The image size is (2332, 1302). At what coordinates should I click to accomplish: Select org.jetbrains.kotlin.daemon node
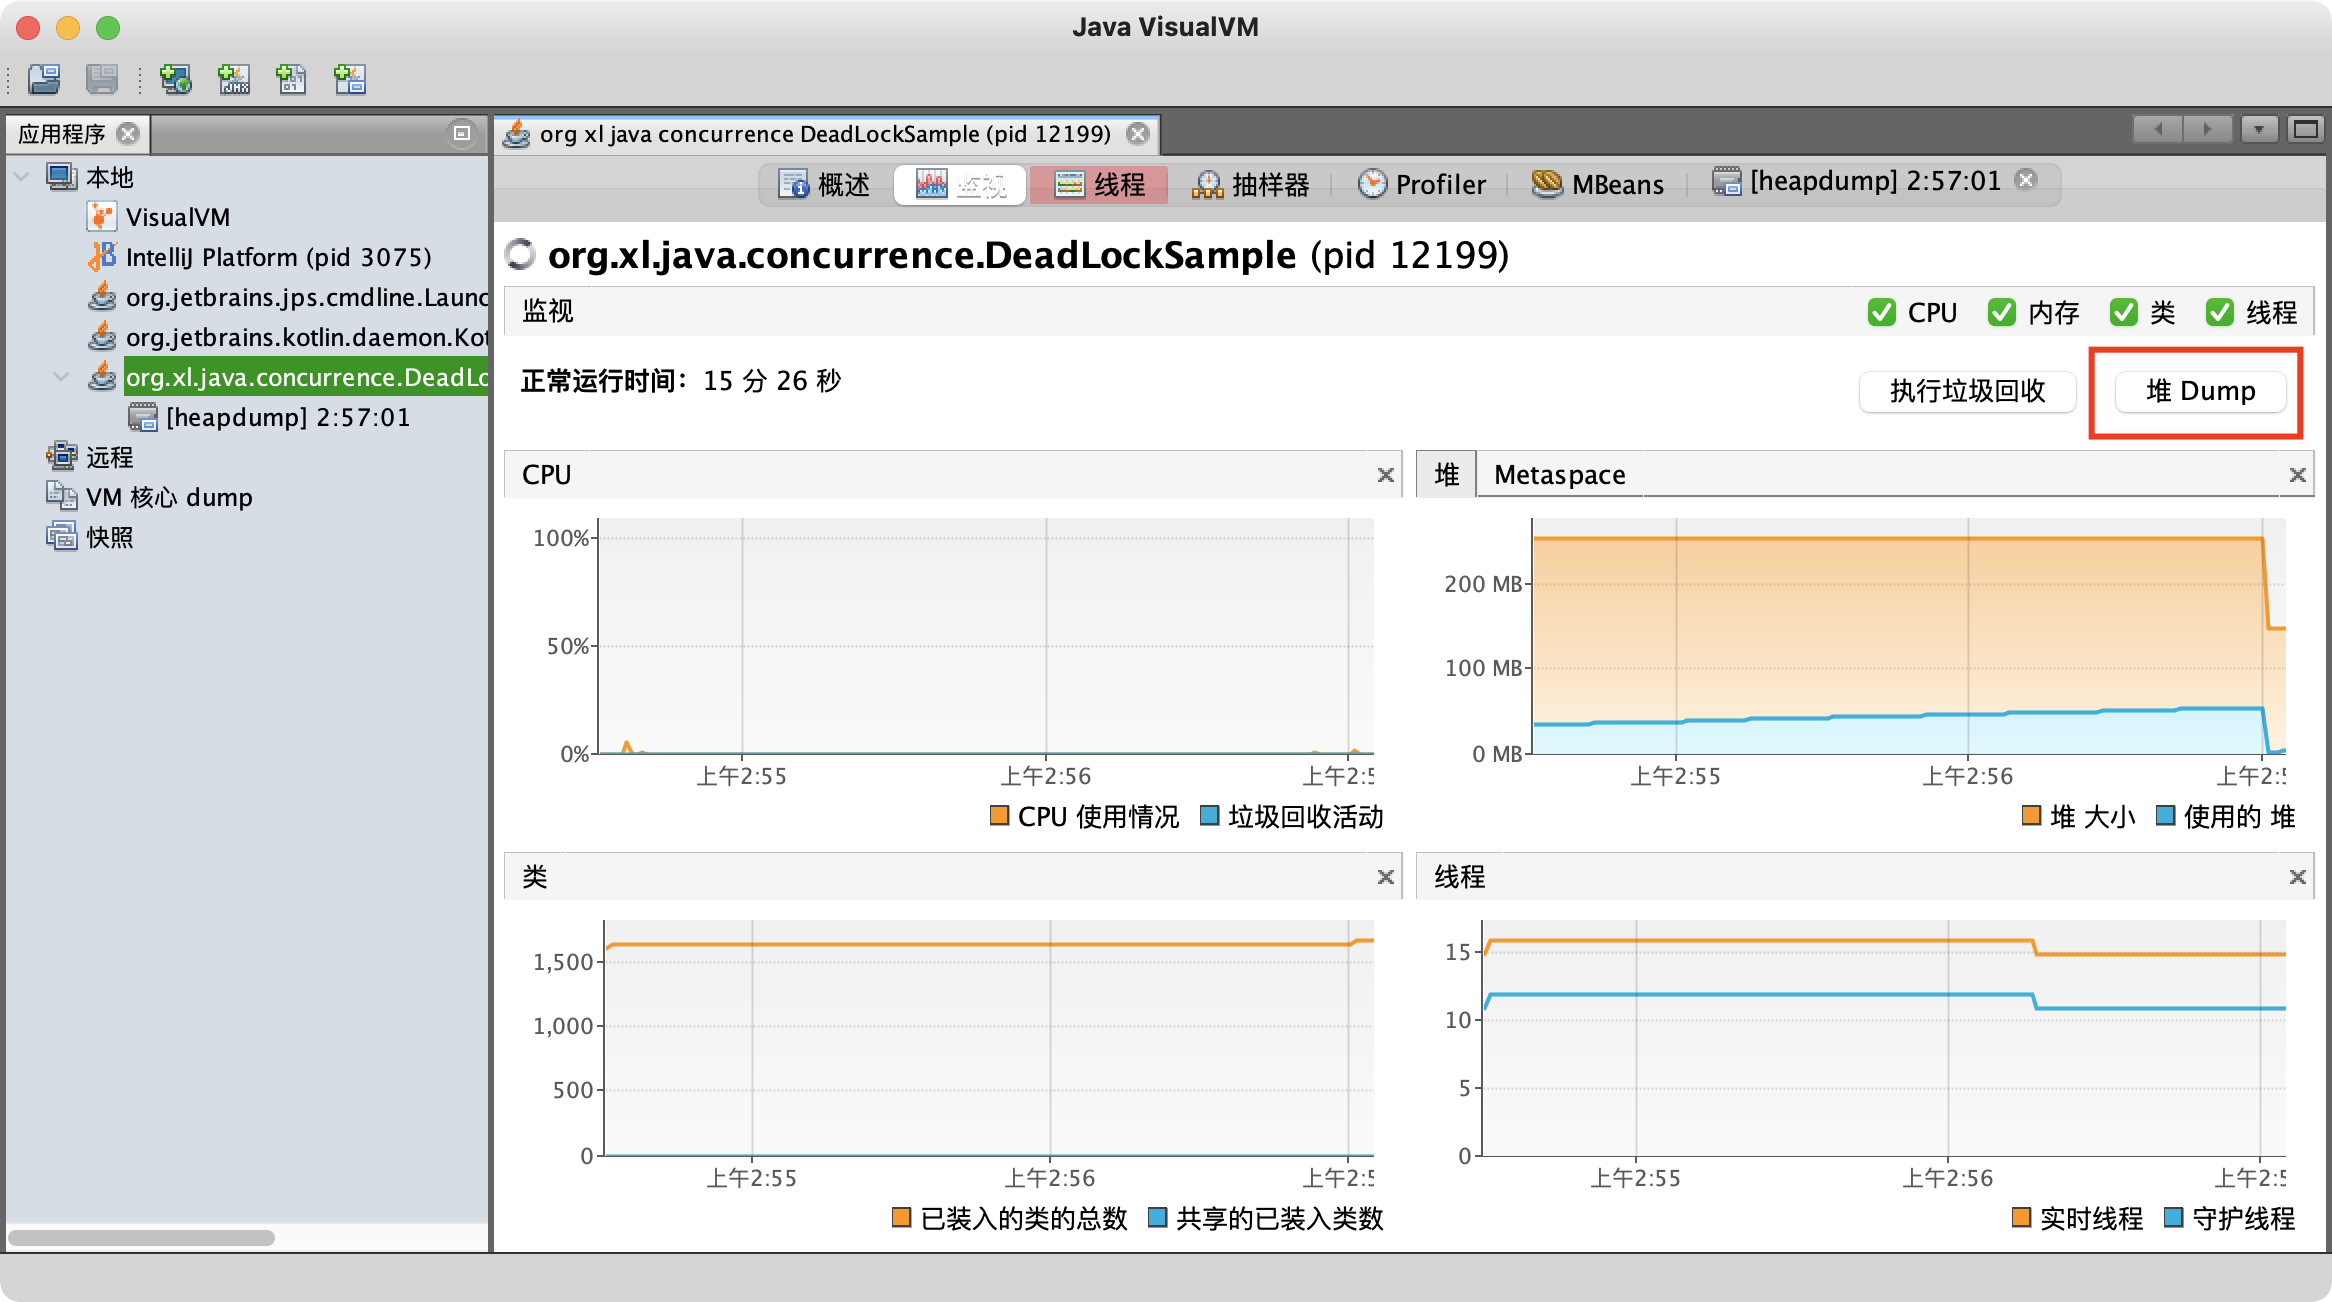pos(306,337)
